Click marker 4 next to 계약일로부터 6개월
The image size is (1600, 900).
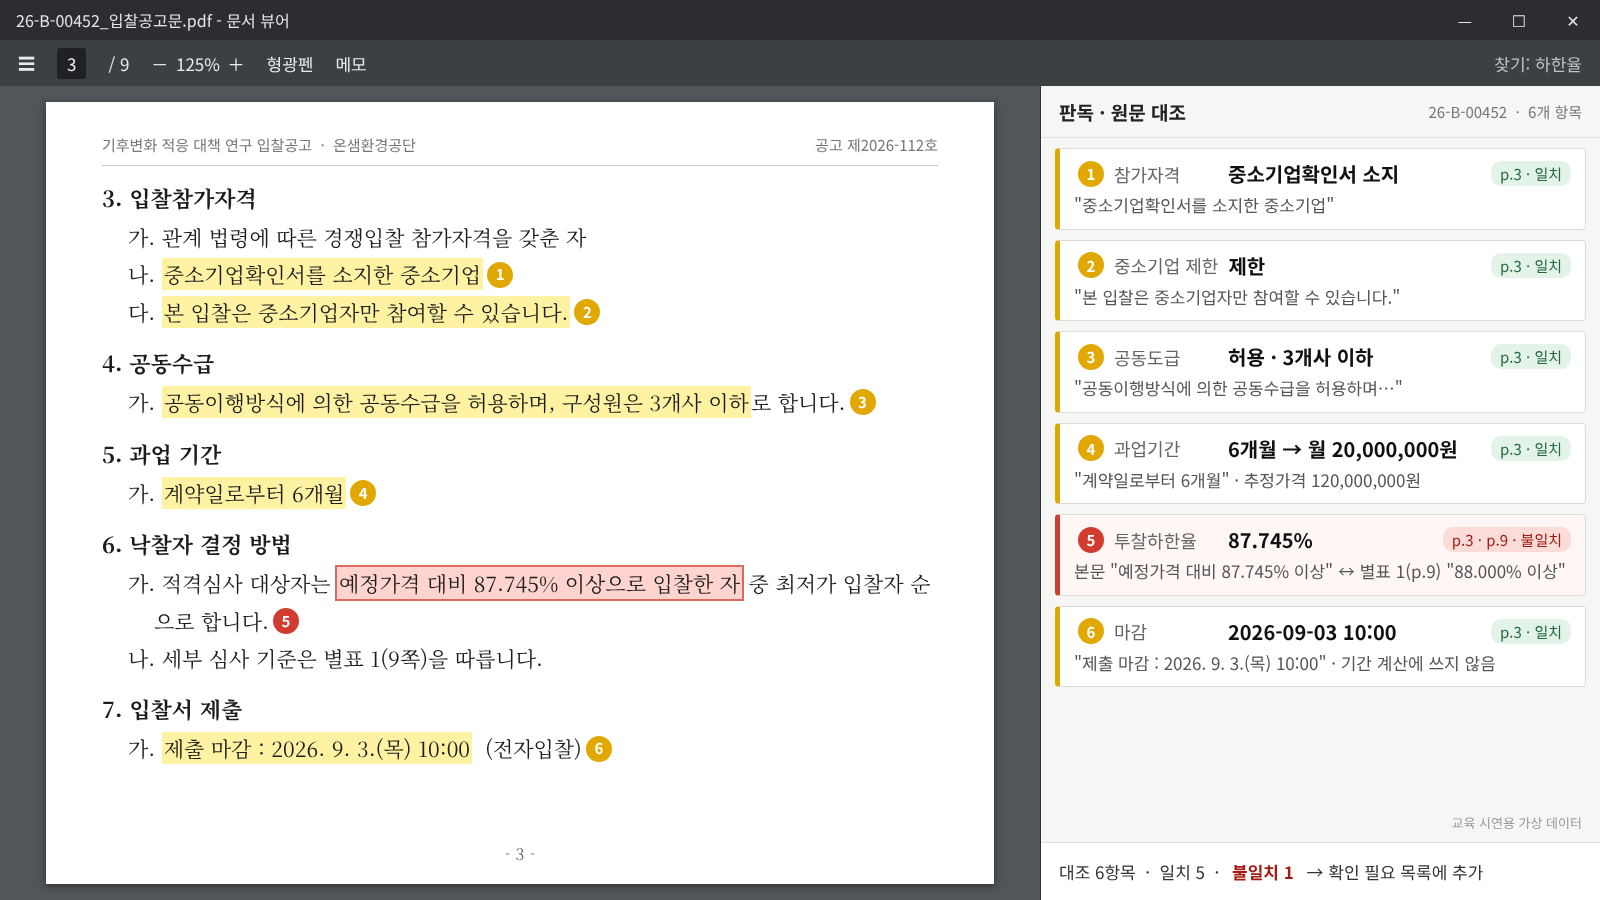tap(363, 493)
